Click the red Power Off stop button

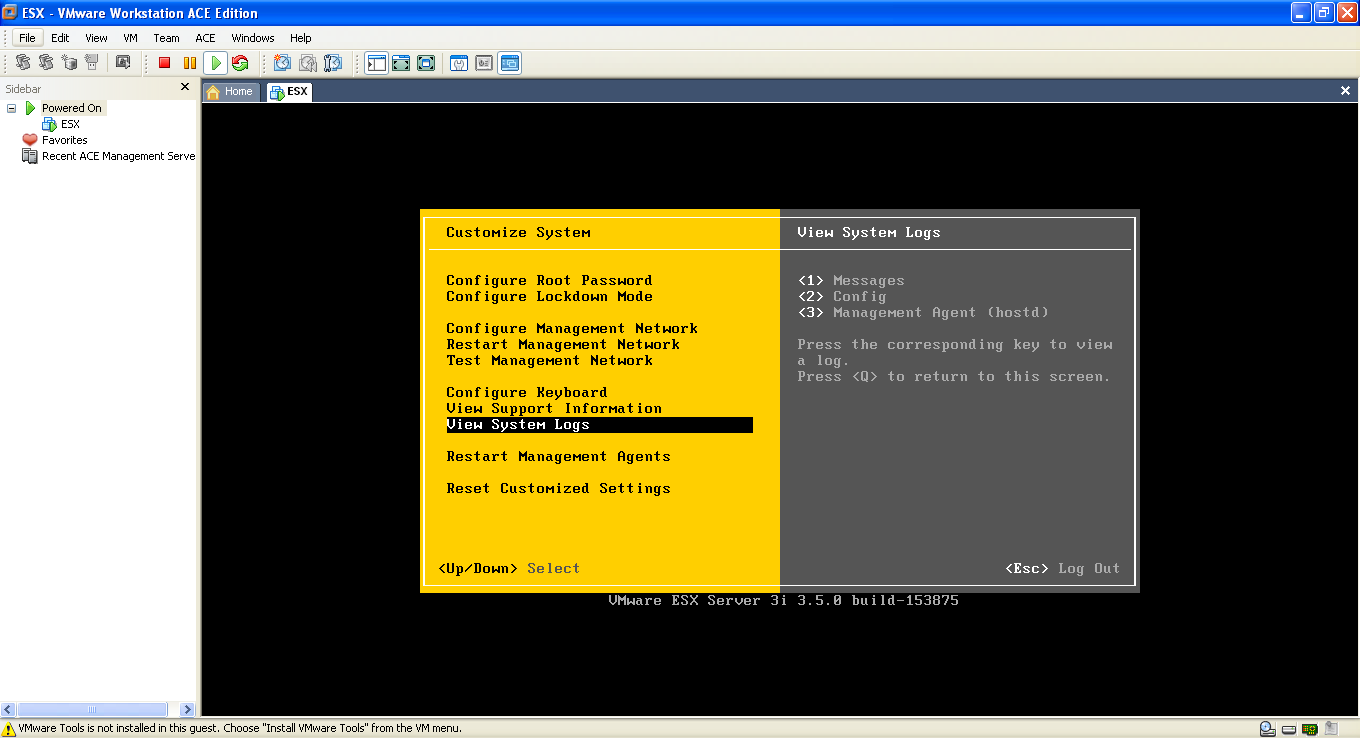[x=165, y=63]
